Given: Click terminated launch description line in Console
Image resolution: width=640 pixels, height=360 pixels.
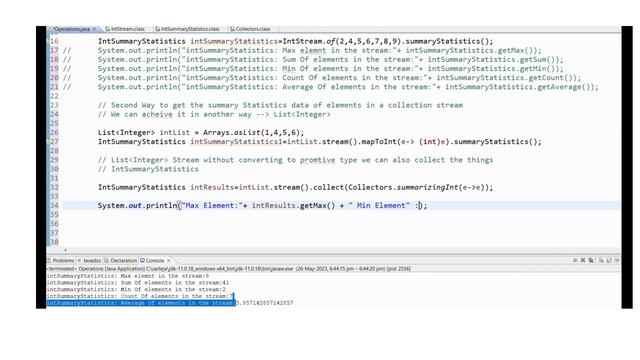Looking at the screenshot, I should [229, 269].
